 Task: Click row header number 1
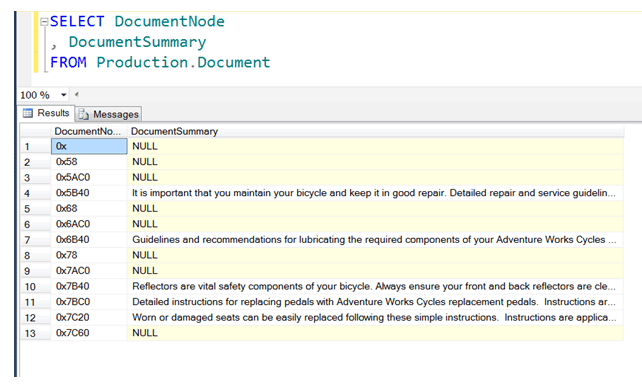(36, 147)
